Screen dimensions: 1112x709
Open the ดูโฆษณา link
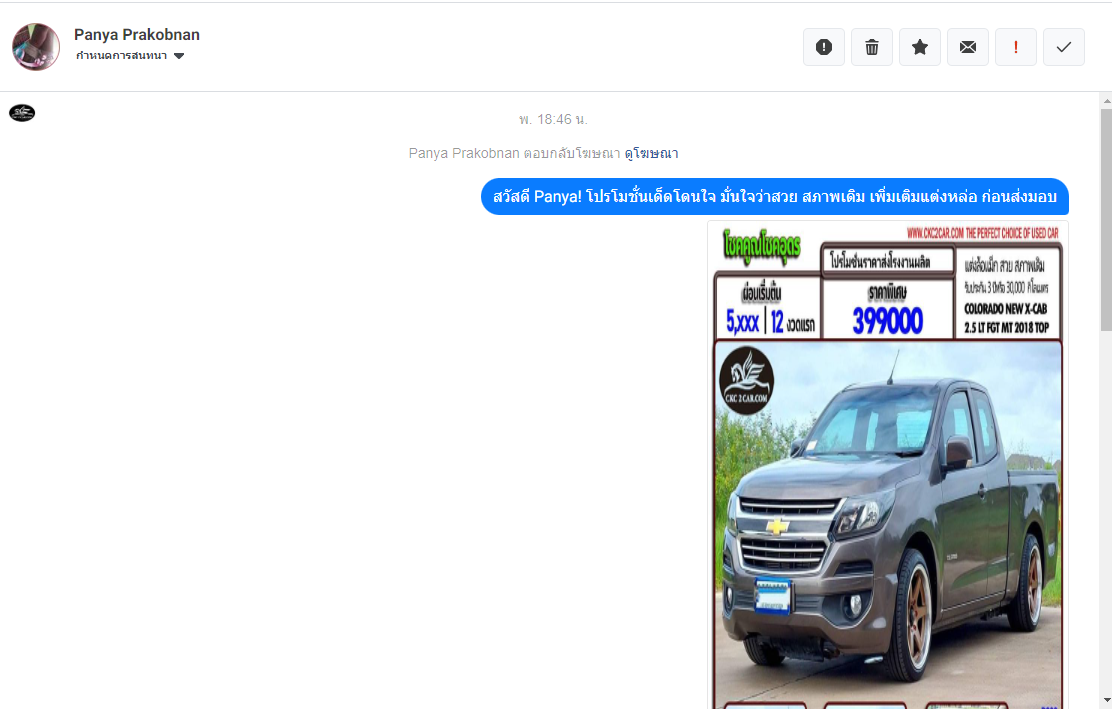(651, 153)
